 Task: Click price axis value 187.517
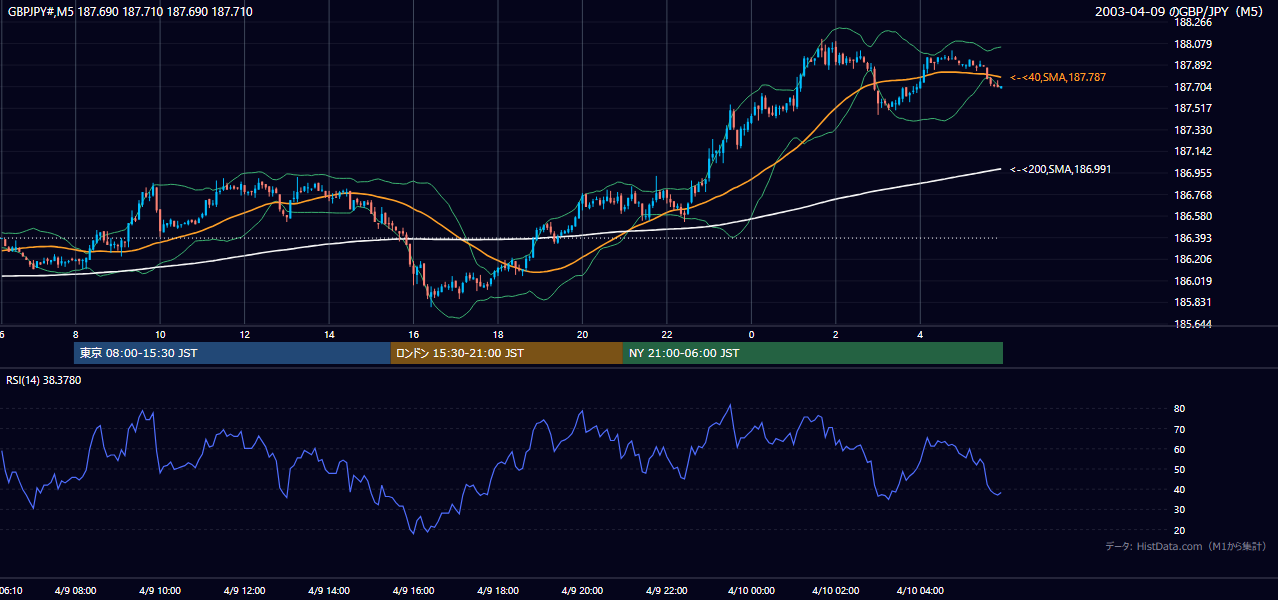(1193, 108)
